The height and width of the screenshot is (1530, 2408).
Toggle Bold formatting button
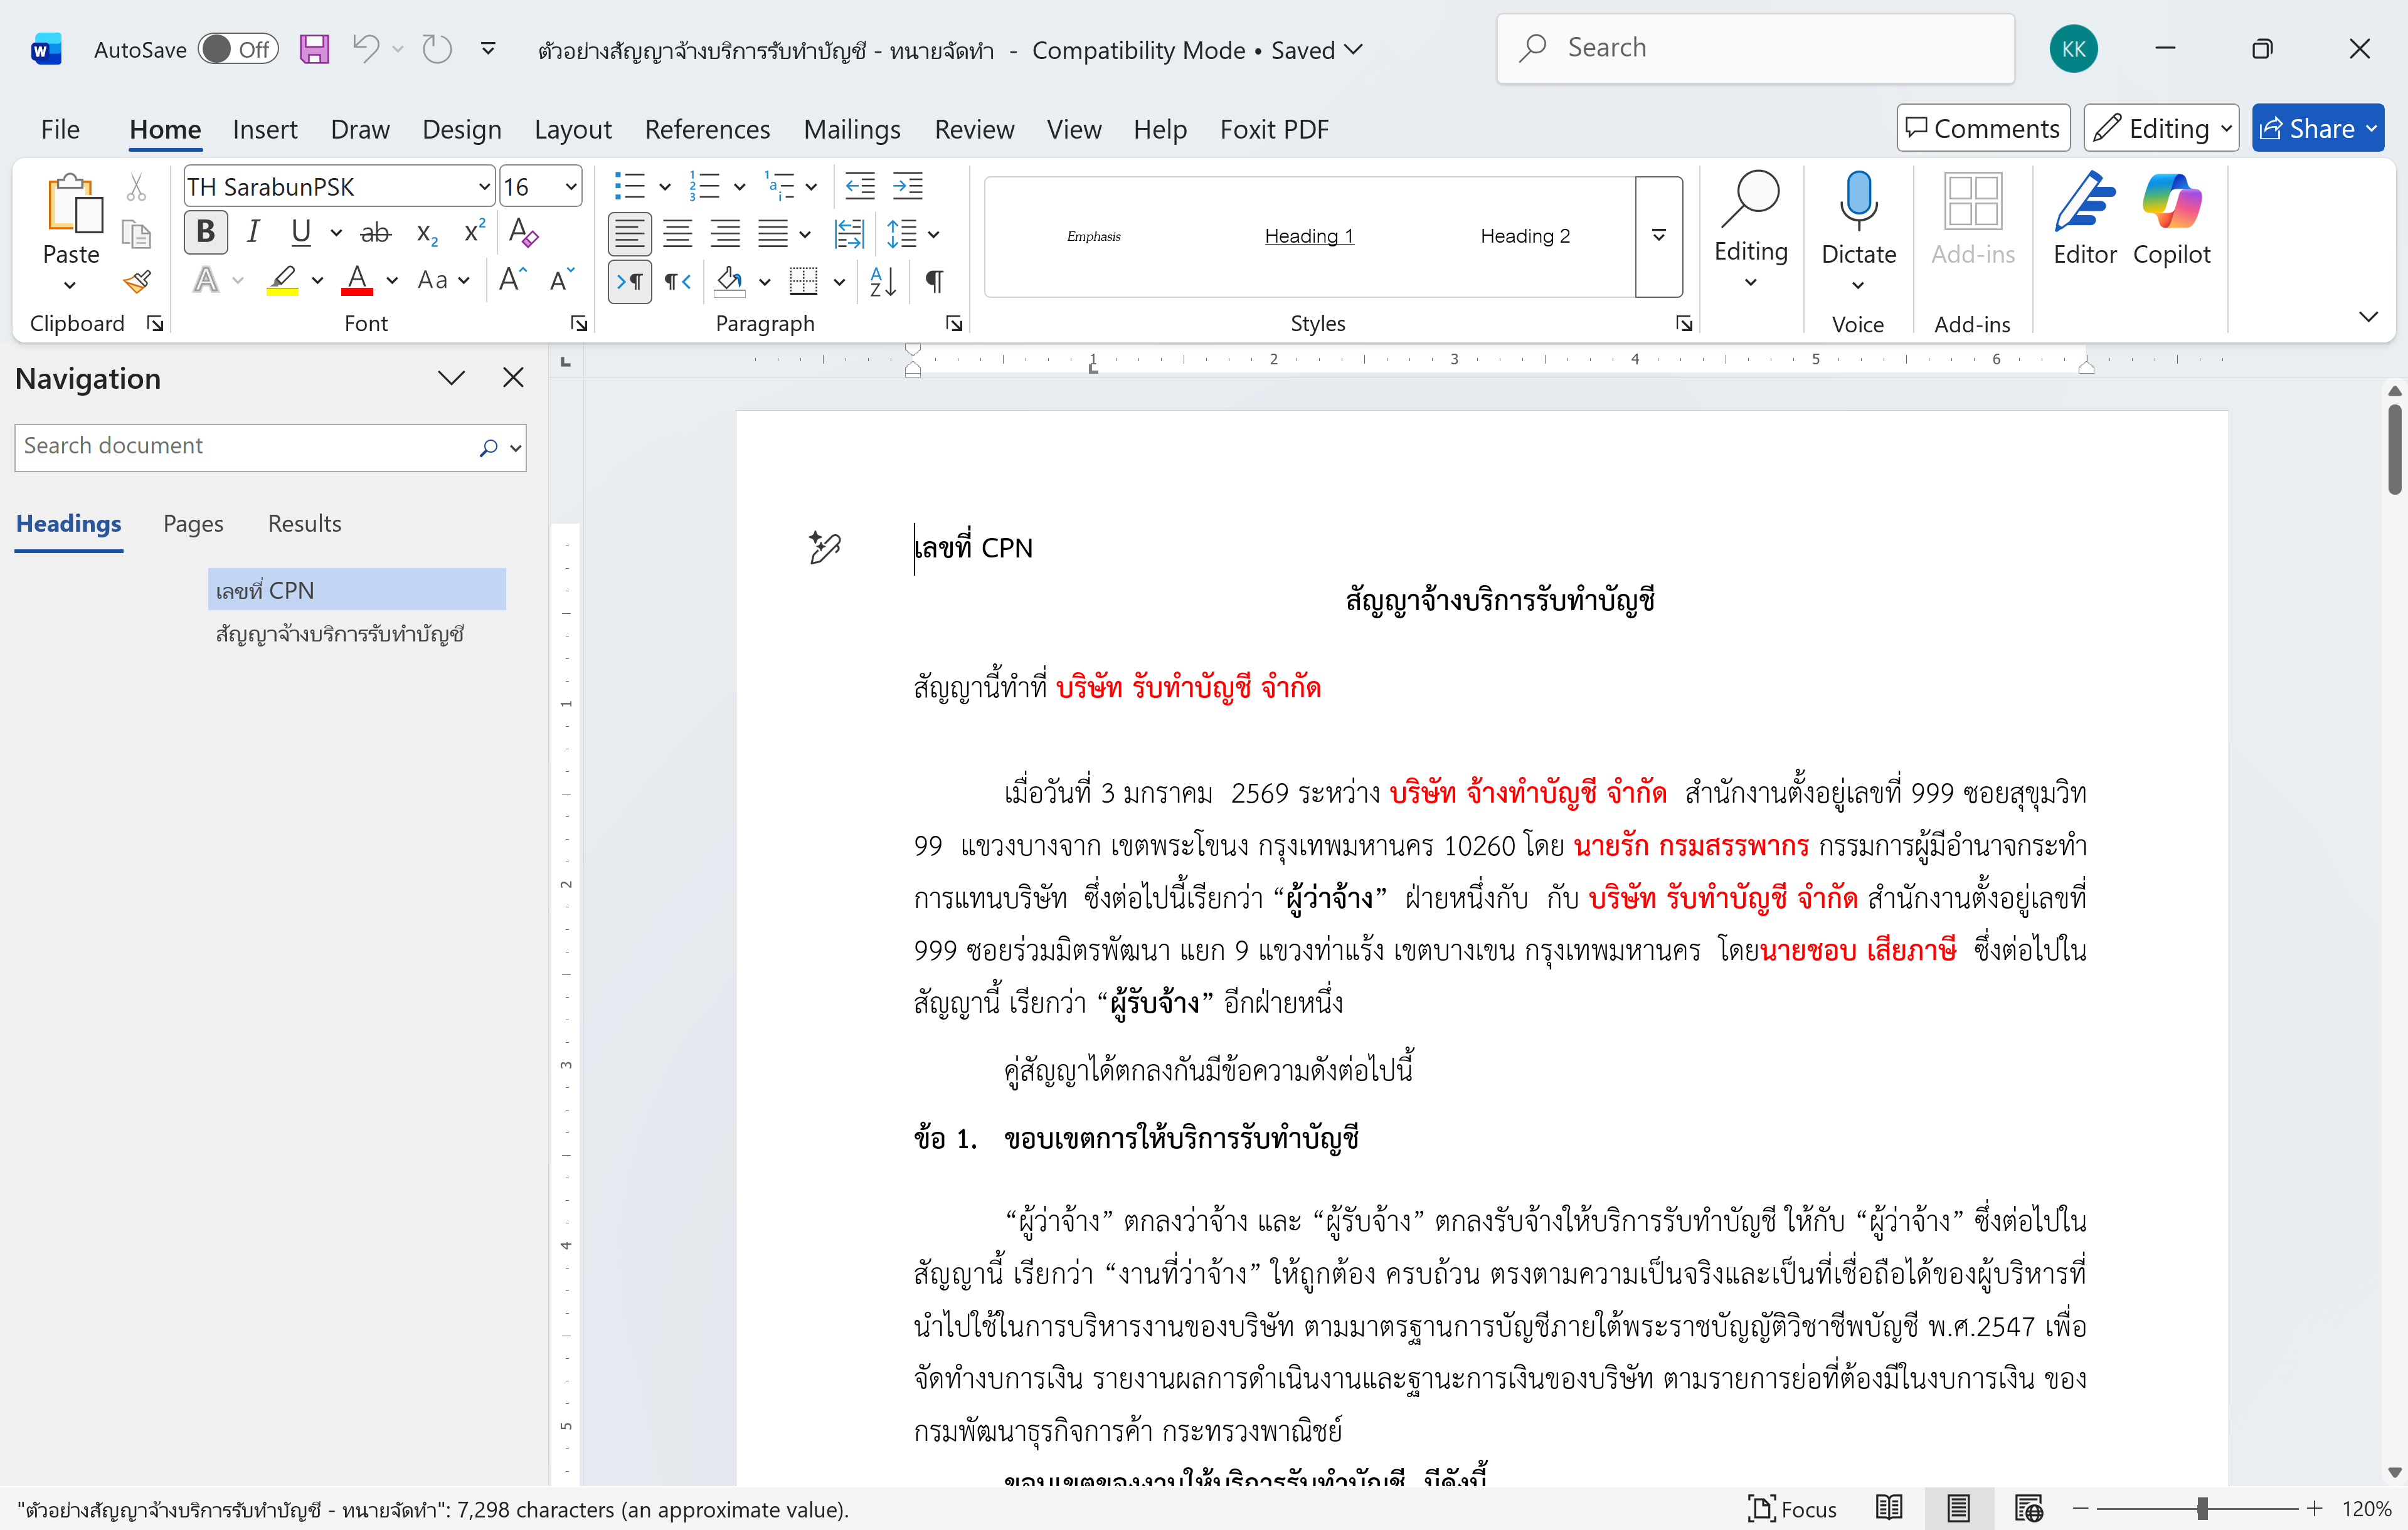click(206, 233)
